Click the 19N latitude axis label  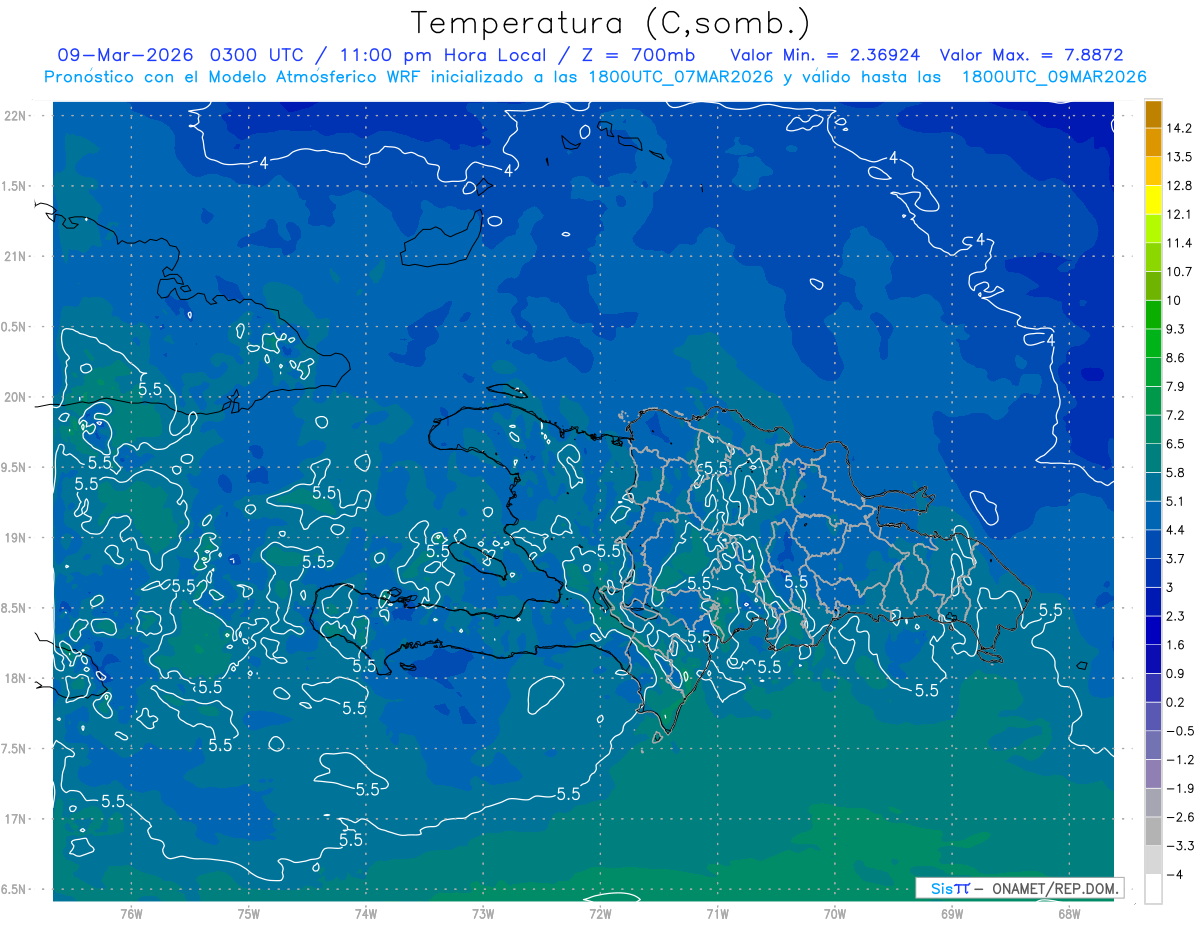(x=16, y=538)
